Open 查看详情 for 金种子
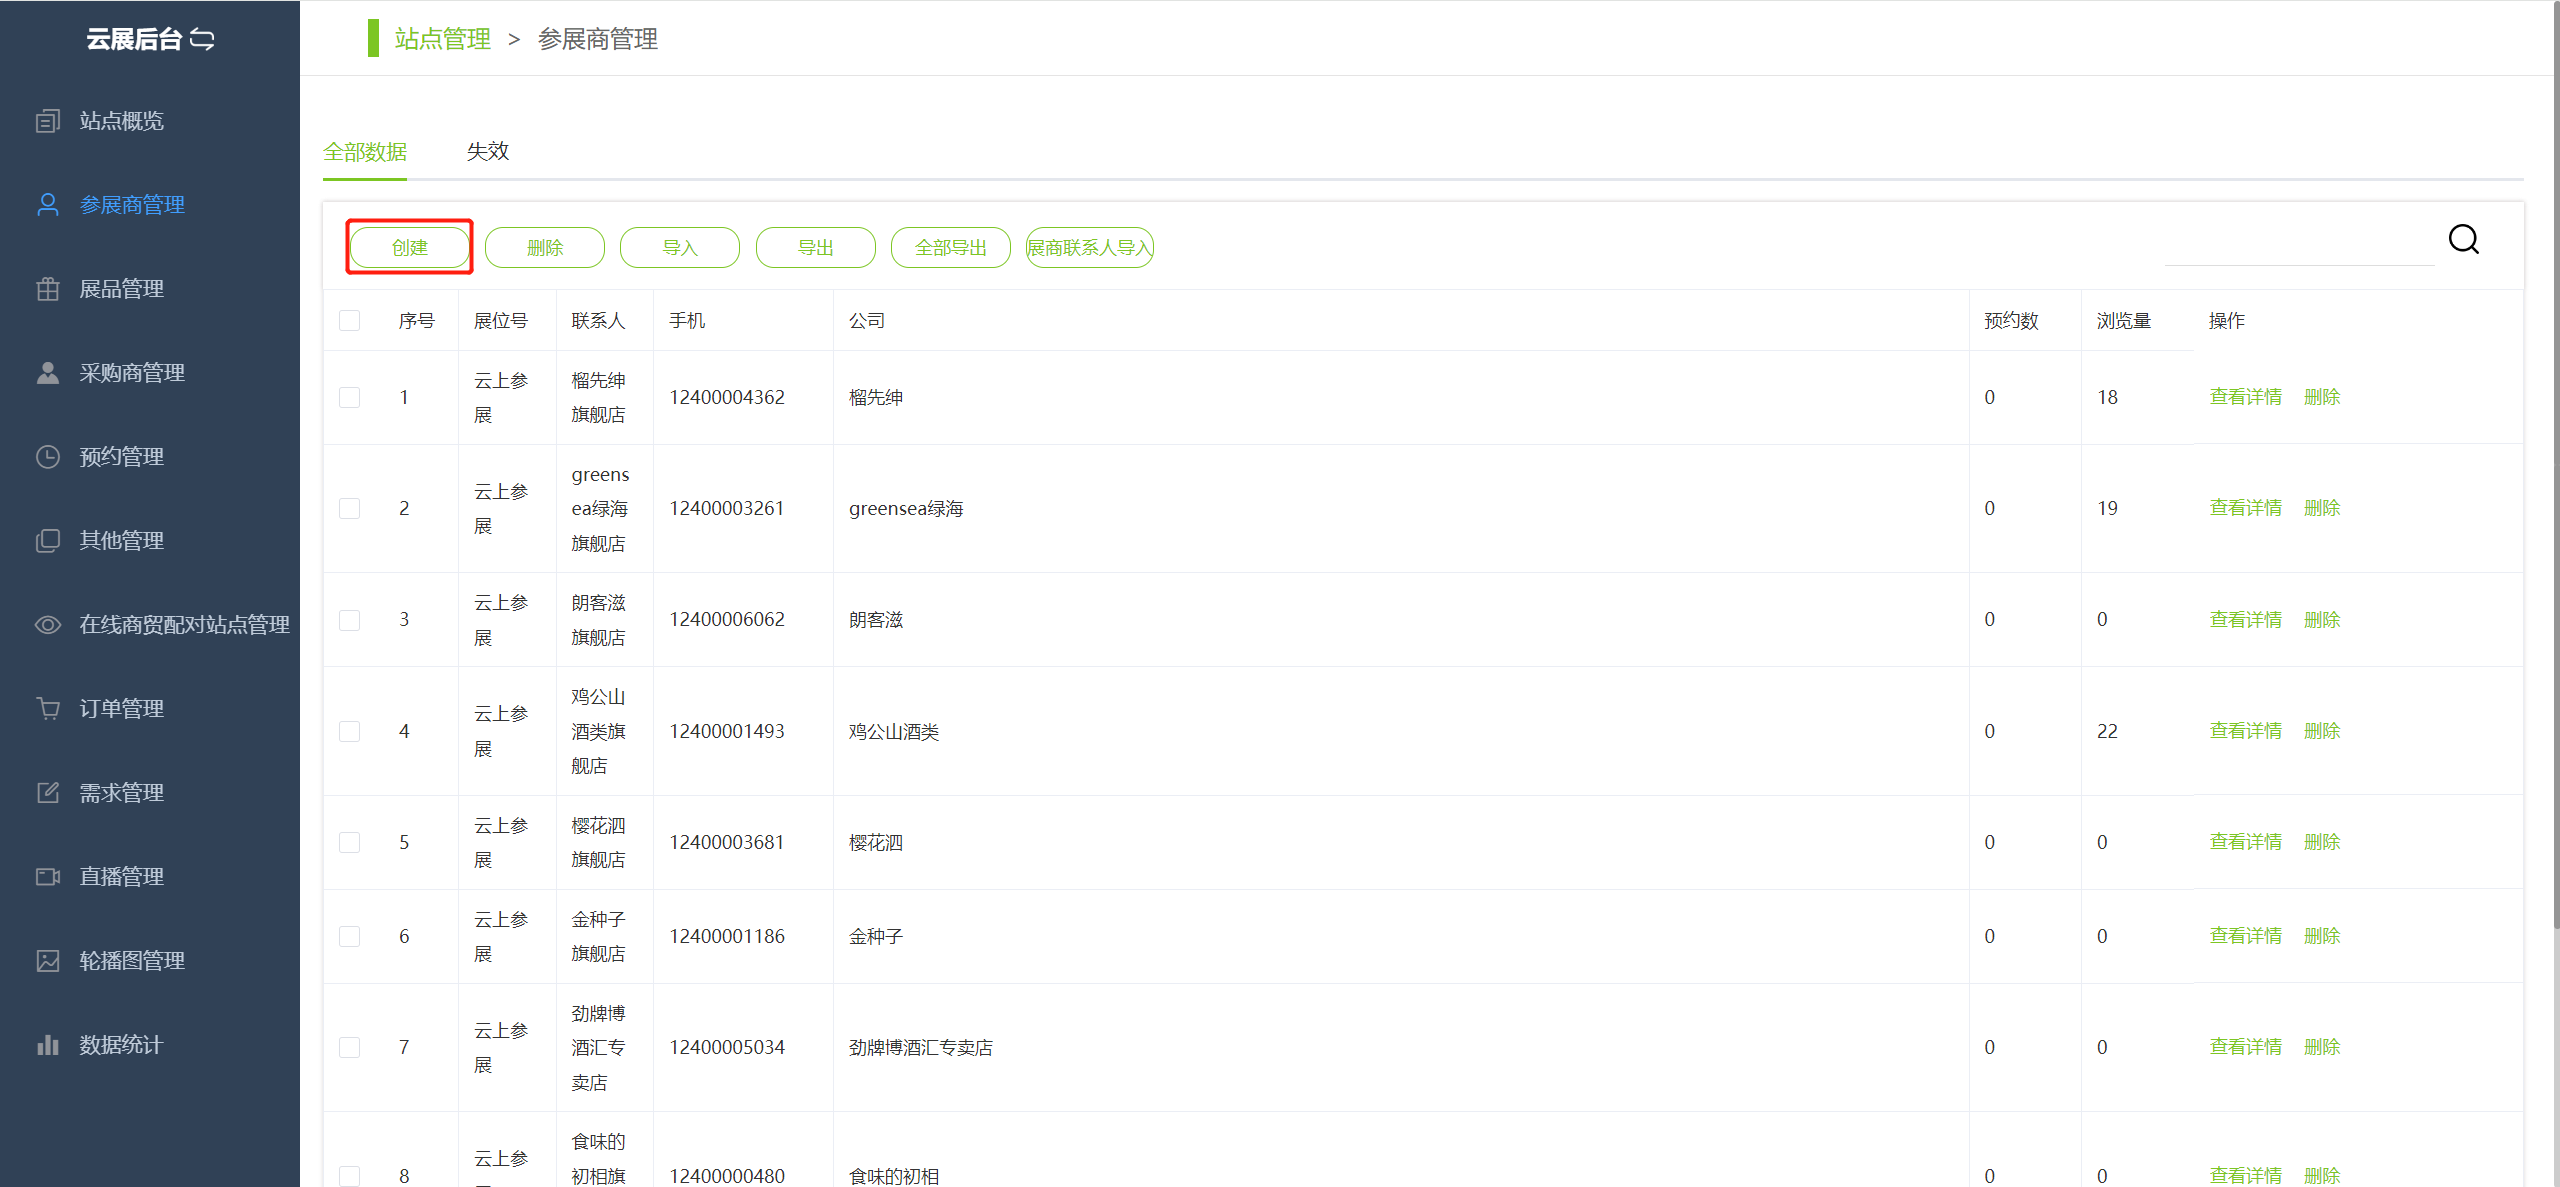This screenshot has width=2560, height=1187. [x=2246, y=936]
